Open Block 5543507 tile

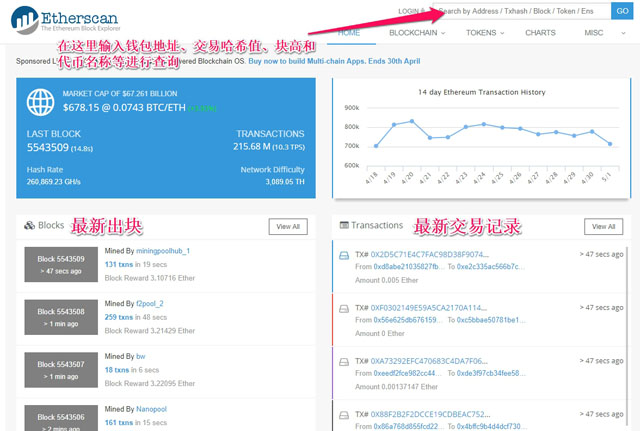pos(61,370)
